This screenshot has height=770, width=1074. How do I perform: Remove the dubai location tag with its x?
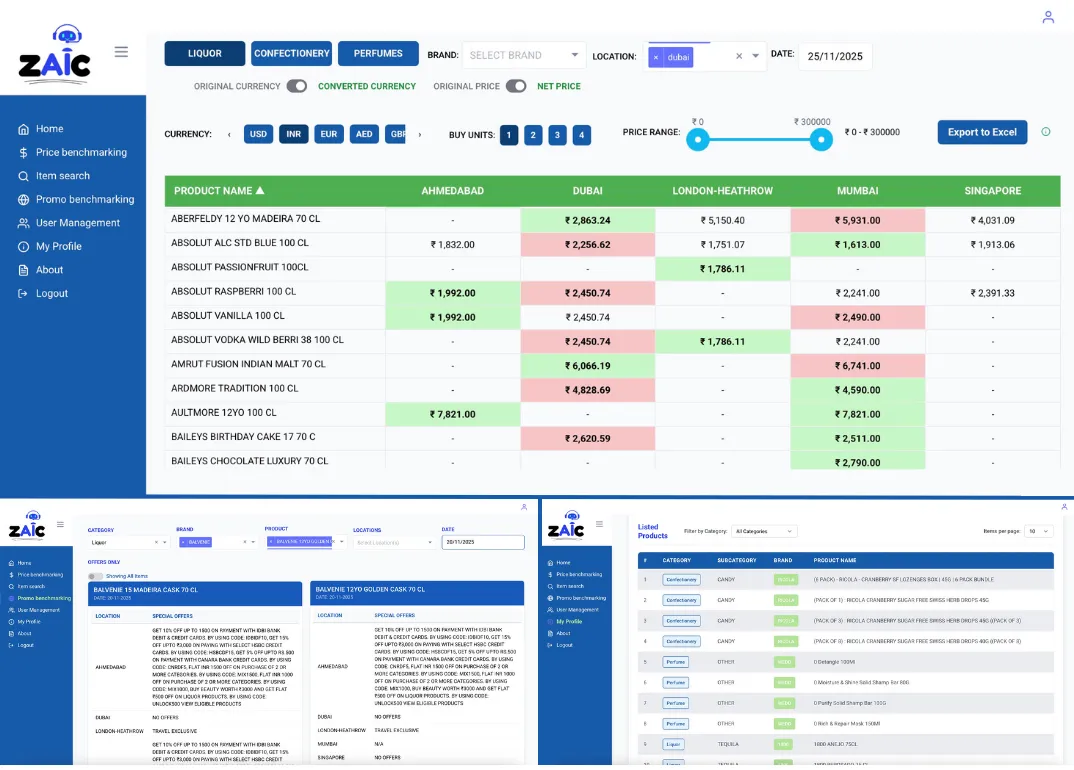coord(656,58)
